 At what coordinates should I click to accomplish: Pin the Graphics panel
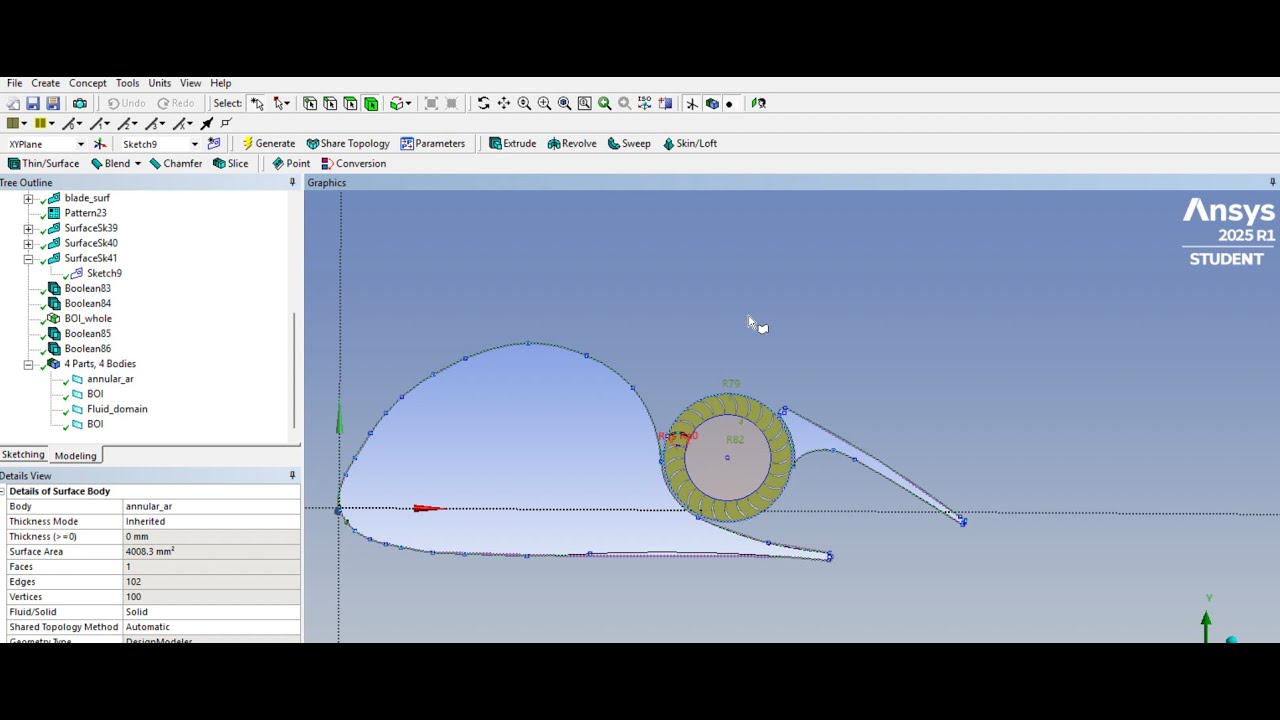1272,182
